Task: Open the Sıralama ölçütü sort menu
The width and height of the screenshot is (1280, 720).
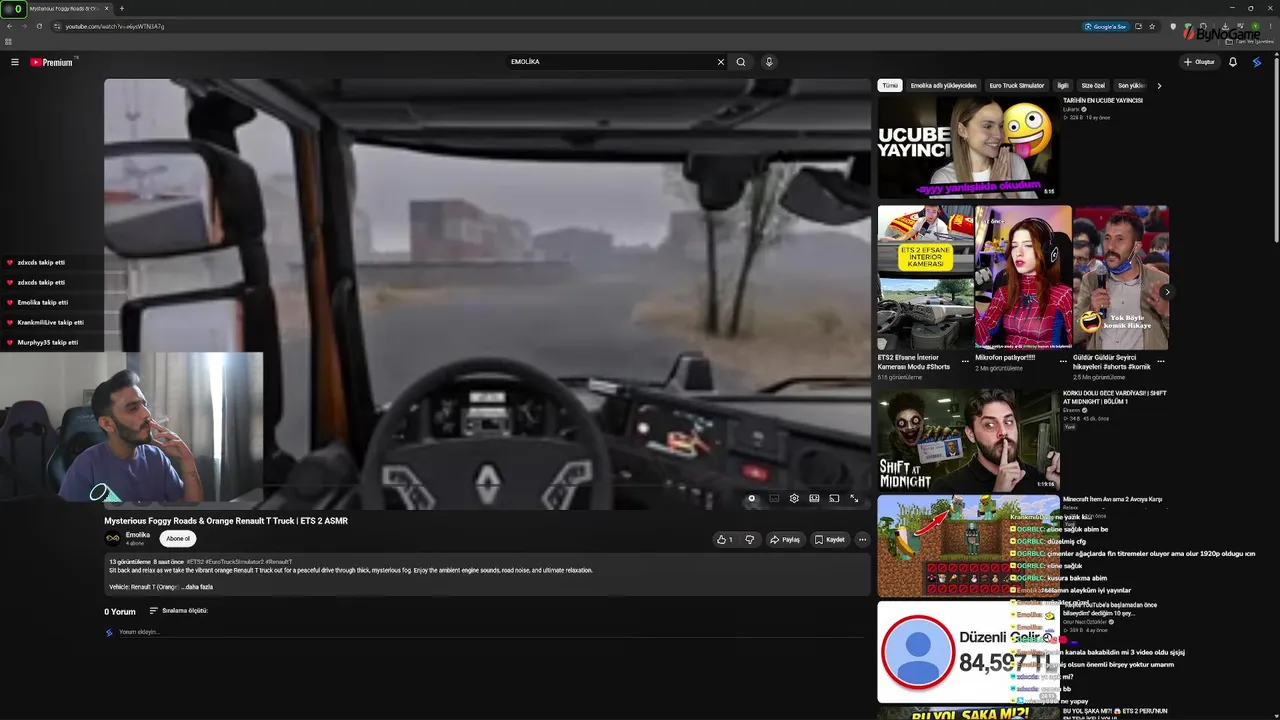Action: 179,611
